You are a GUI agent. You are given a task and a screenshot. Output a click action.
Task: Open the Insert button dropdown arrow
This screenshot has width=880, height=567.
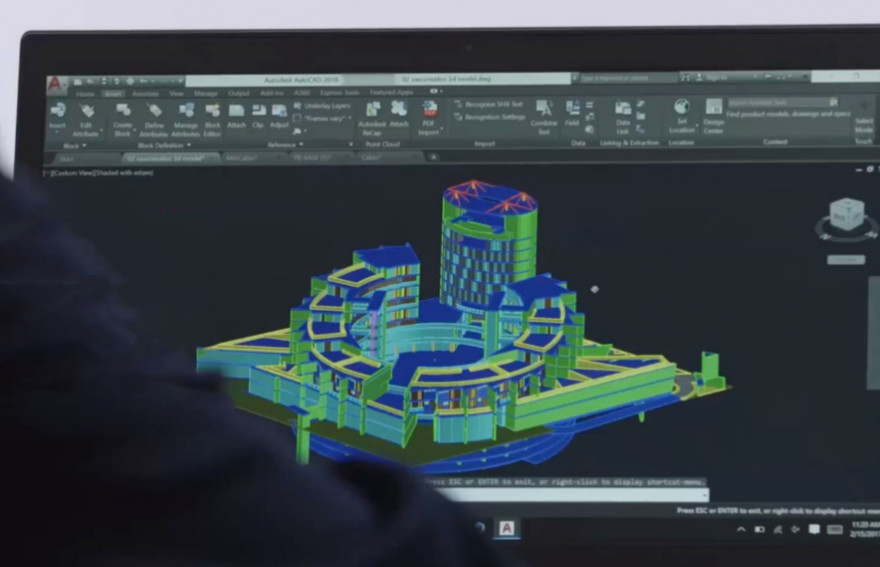tap(57, 132)
